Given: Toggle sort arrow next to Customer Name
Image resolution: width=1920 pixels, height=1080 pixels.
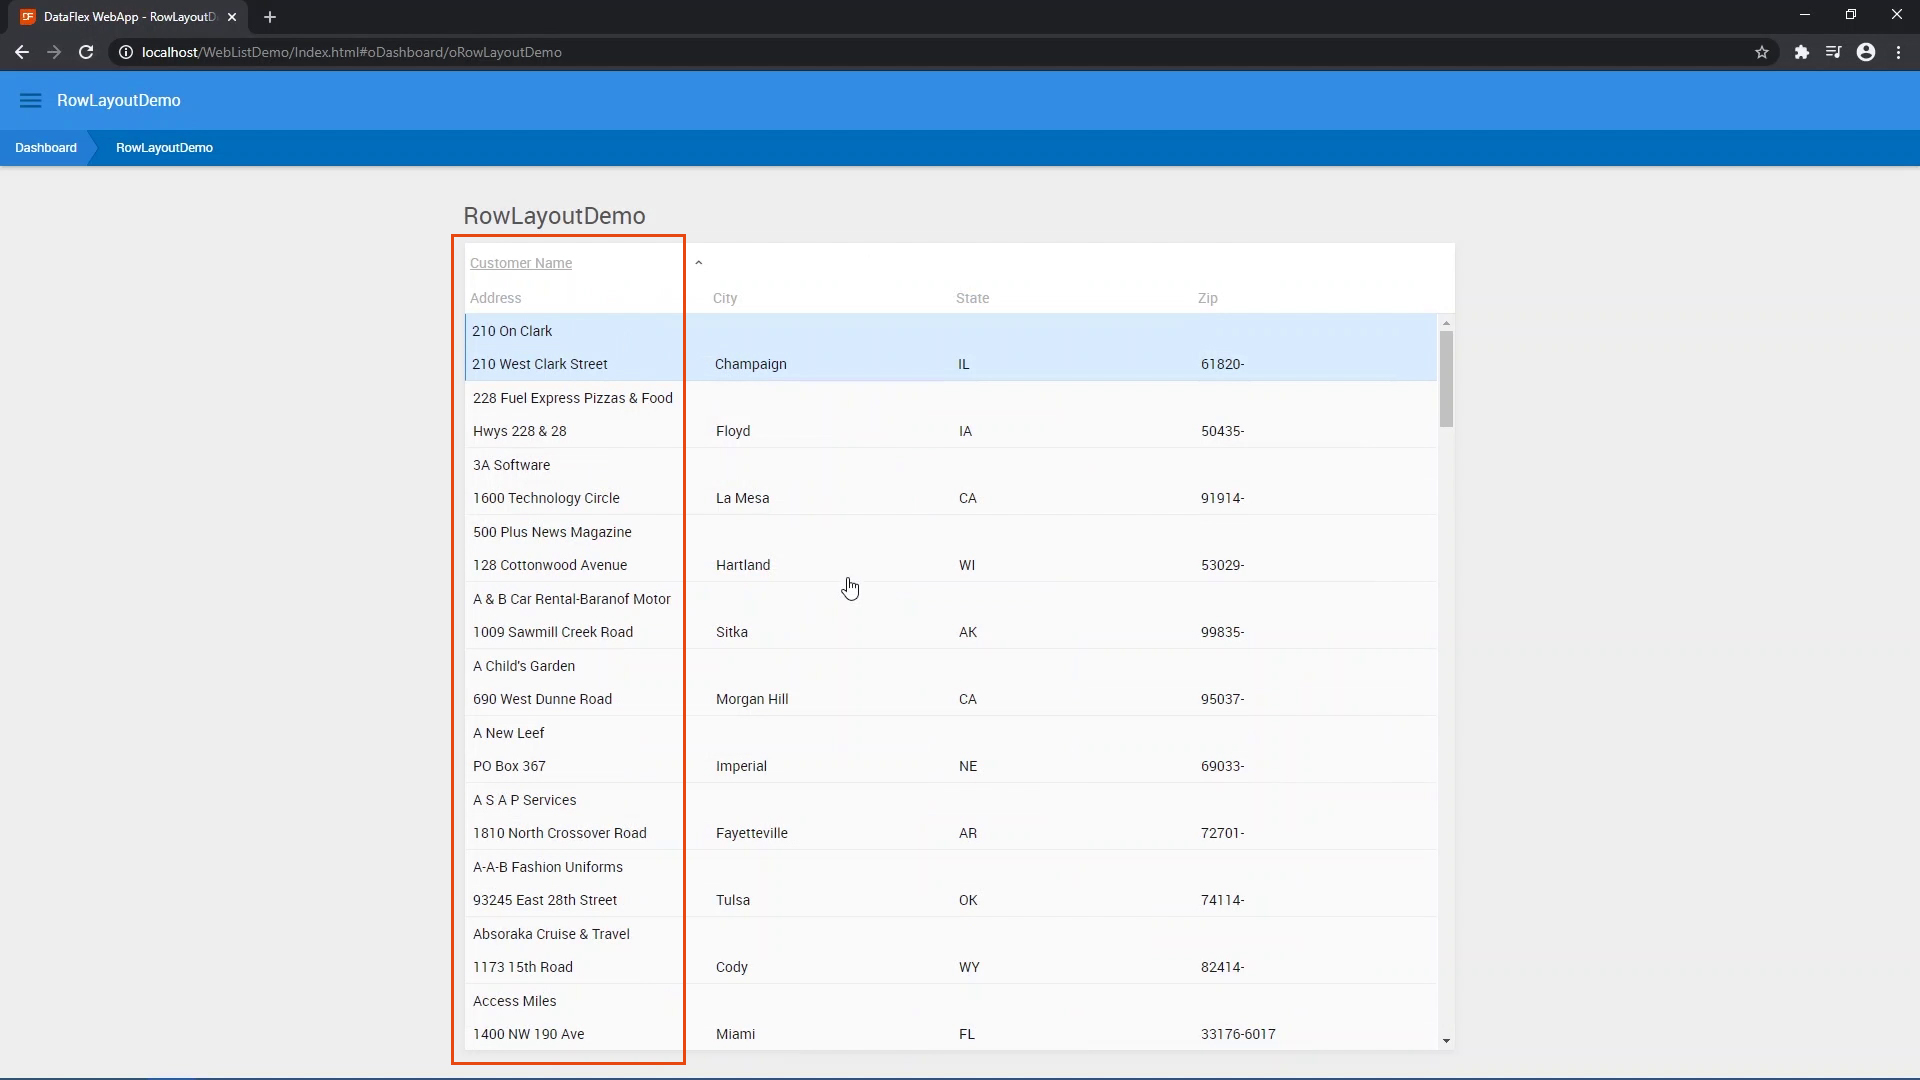Looking at the screenshot, I should click(699, 263).
